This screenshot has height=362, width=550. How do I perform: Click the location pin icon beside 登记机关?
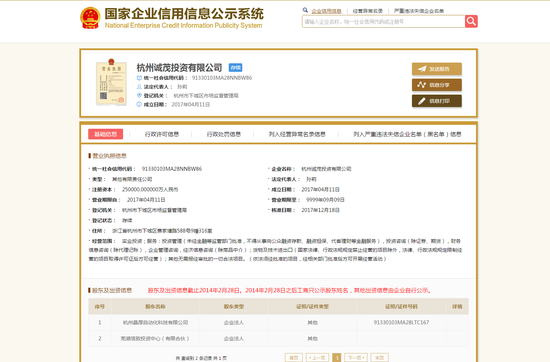click(139, 95)
